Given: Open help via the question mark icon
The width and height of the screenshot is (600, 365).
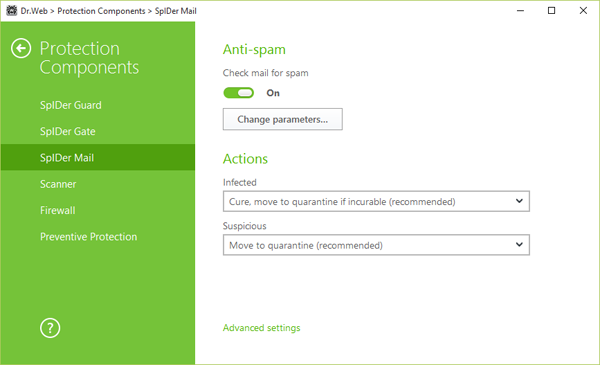Looking at the screenshot, I should point(50,328).
